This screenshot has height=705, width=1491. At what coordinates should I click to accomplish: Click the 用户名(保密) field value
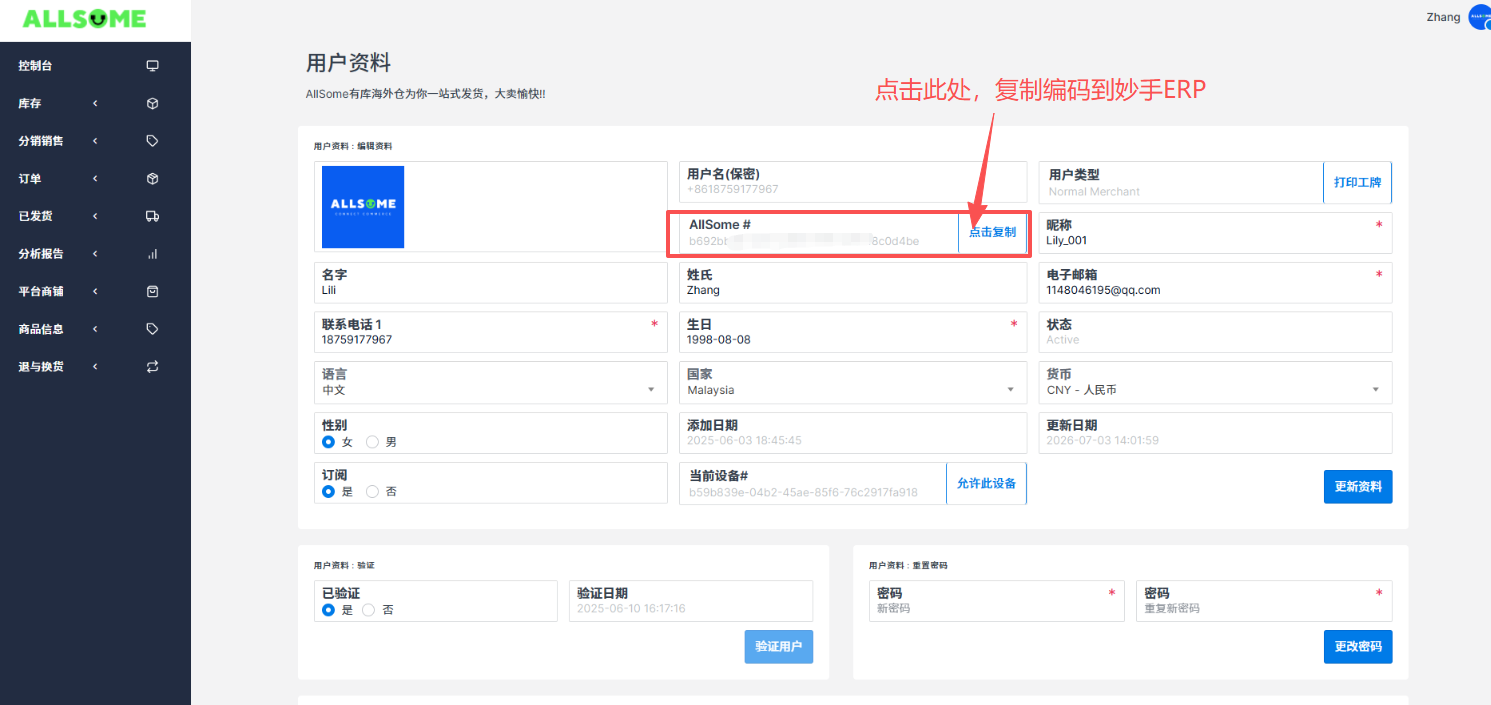[x=733, y=189]
